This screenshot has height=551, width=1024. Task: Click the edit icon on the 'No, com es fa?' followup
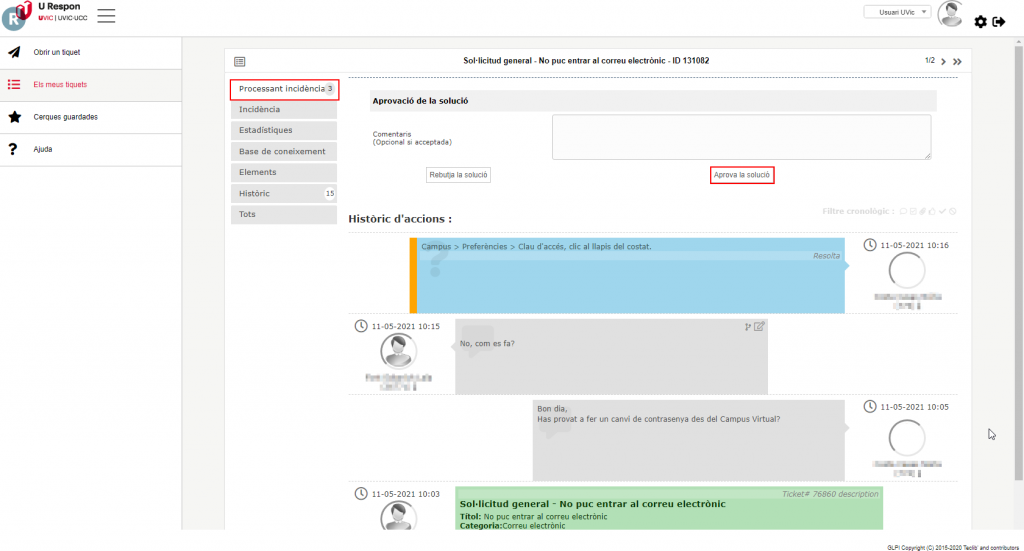point(760,326)
